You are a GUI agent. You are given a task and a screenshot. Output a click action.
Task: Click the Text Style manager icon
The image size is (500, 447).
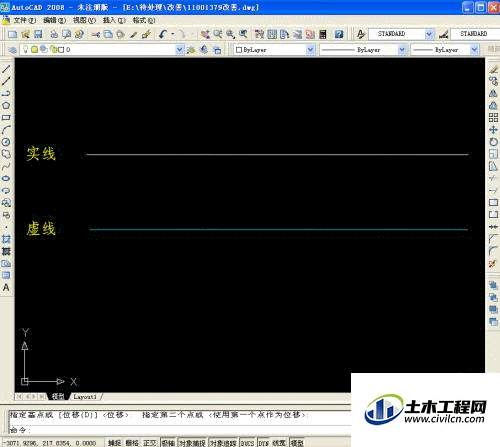tap(361, 34)
